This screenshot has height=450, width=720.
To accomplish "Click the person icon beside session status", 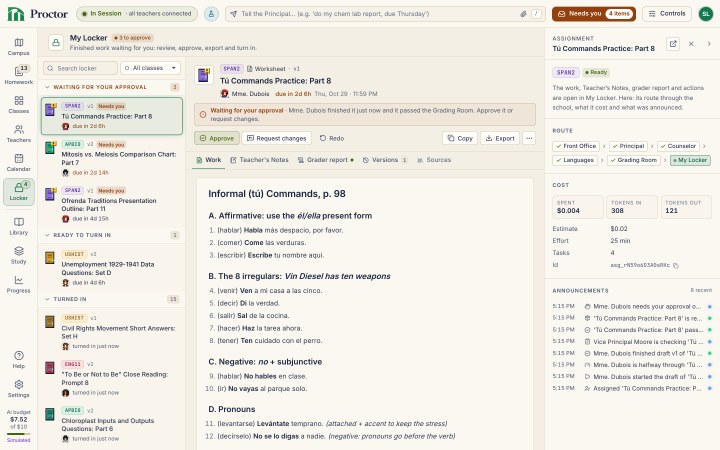I will (x=211, y=14).
